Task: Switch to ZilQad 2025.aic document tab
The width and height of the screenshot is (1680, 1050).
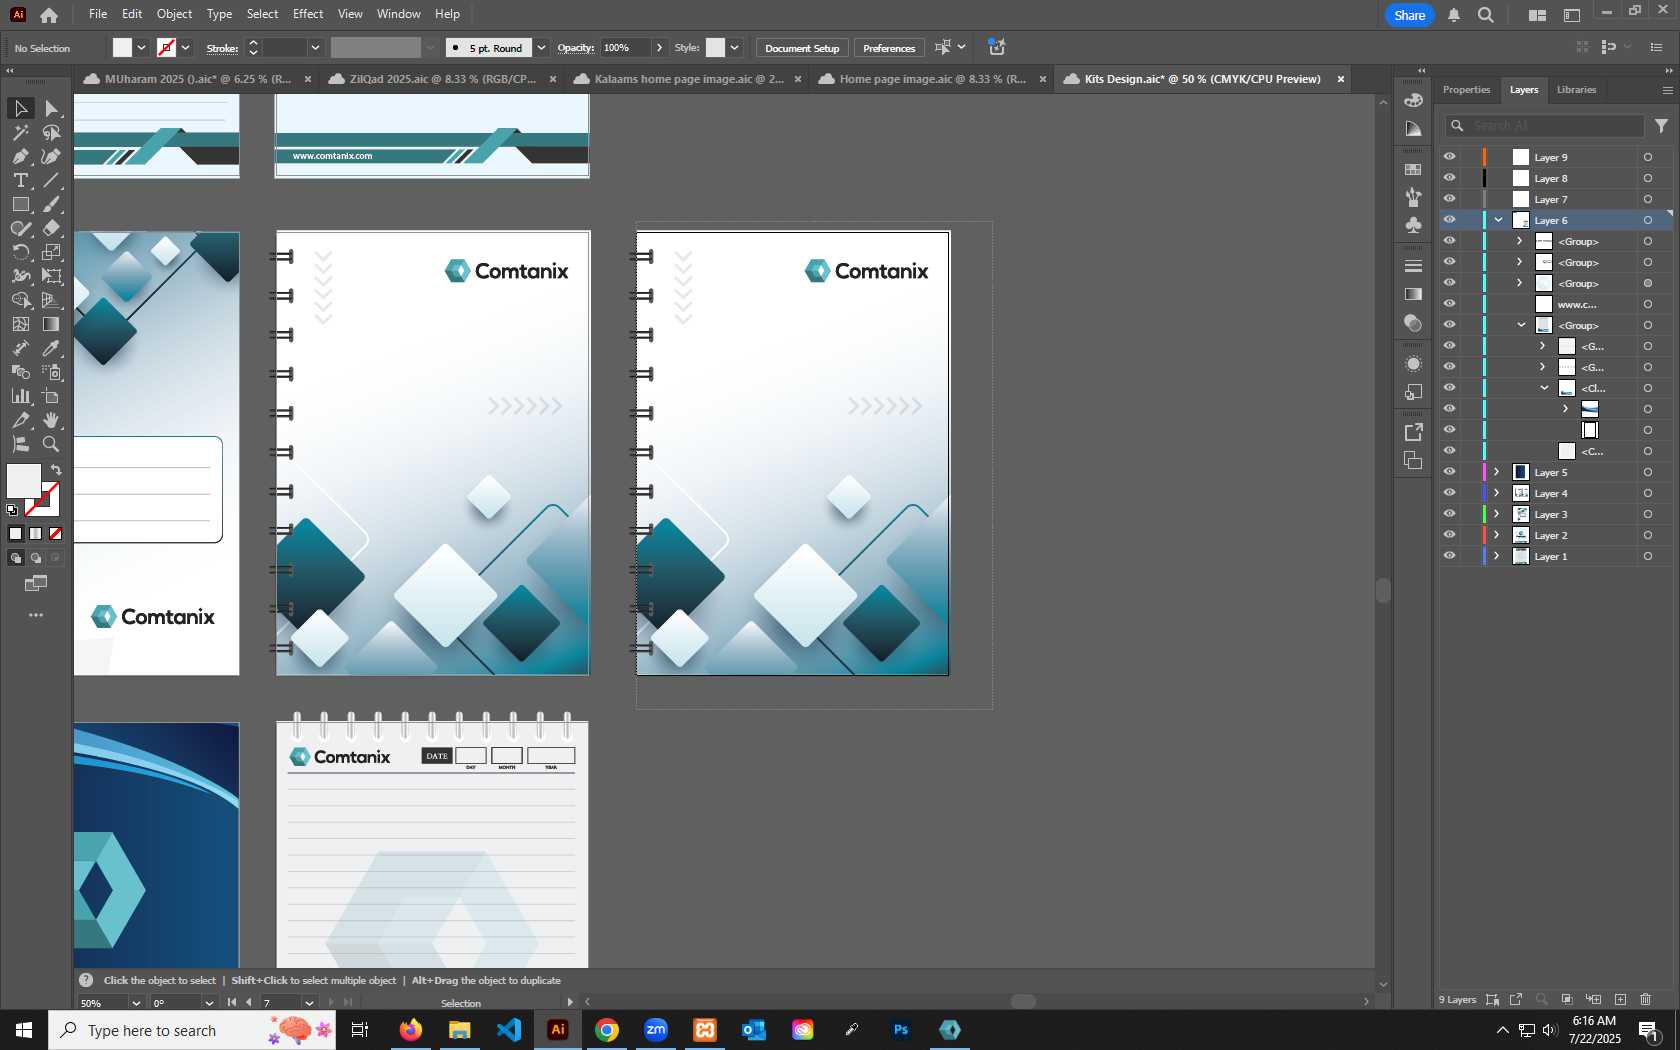Action: tap(443, 79)
